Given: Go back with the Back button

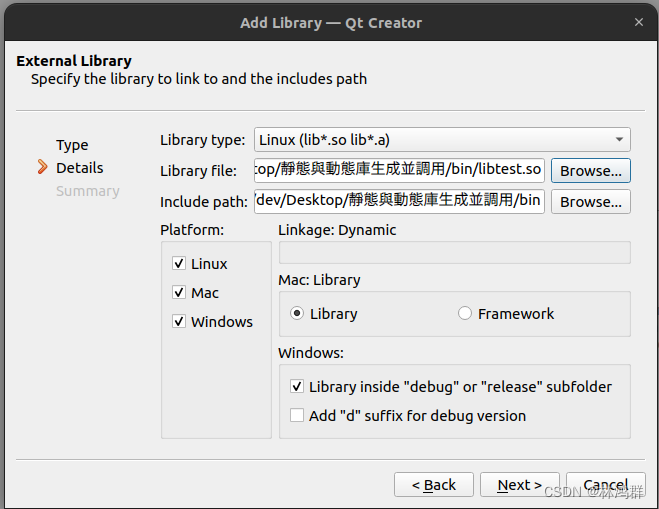Looking at the screenshot, I should pyautogui.click(x=434, y=485).
